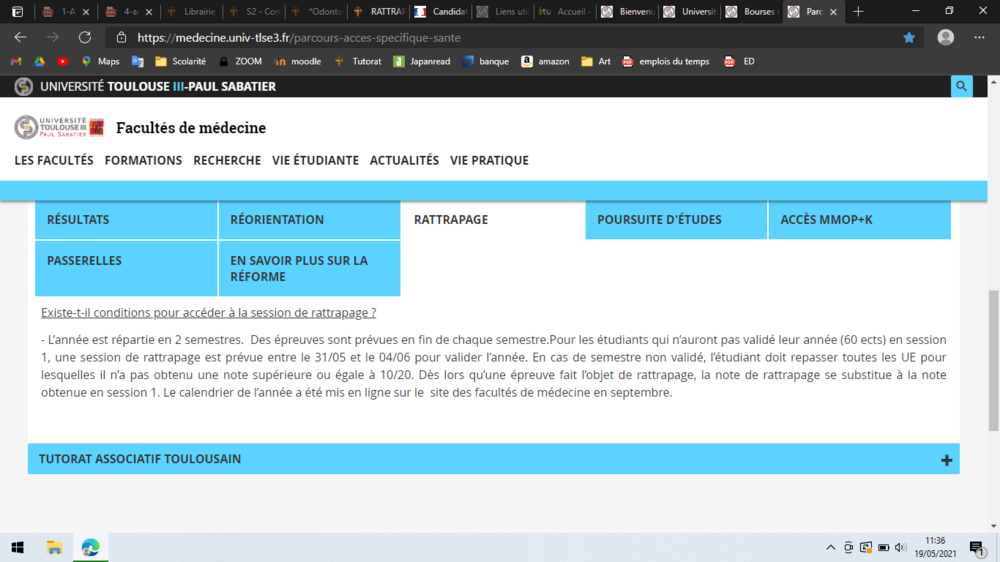This screenshot has height=562, width=1000.
Task: Click the address bar URL field
Action: tap(500, 37)
